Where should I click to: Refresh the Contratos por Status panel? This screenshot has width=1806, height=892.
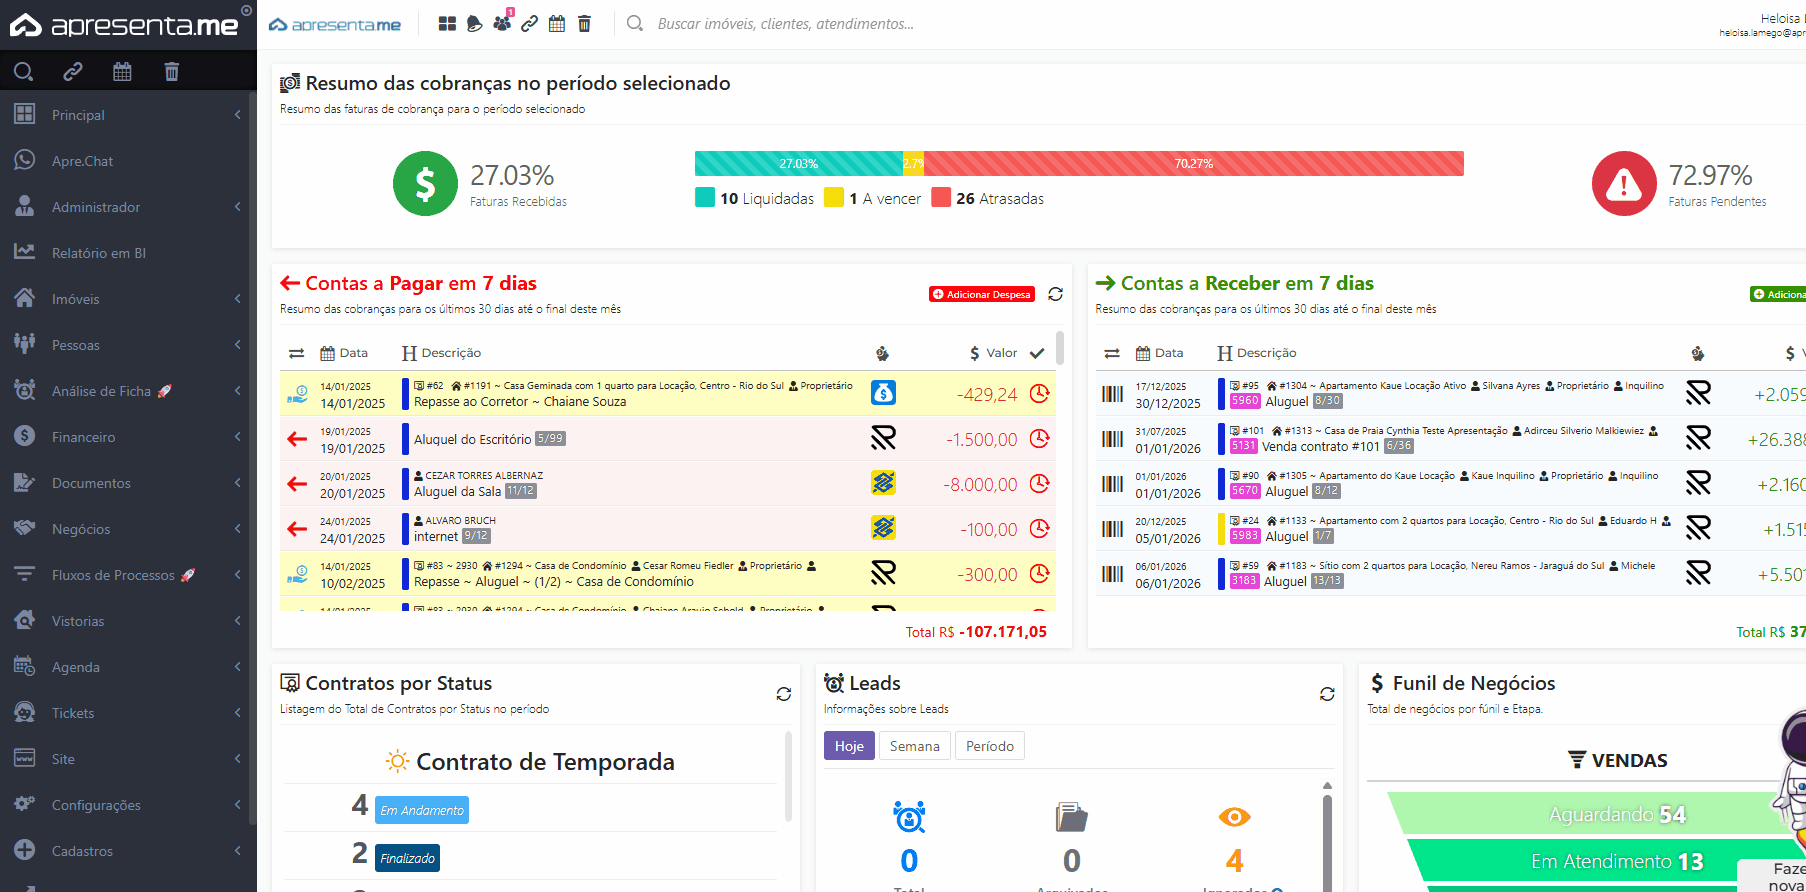tap(784, 694)
